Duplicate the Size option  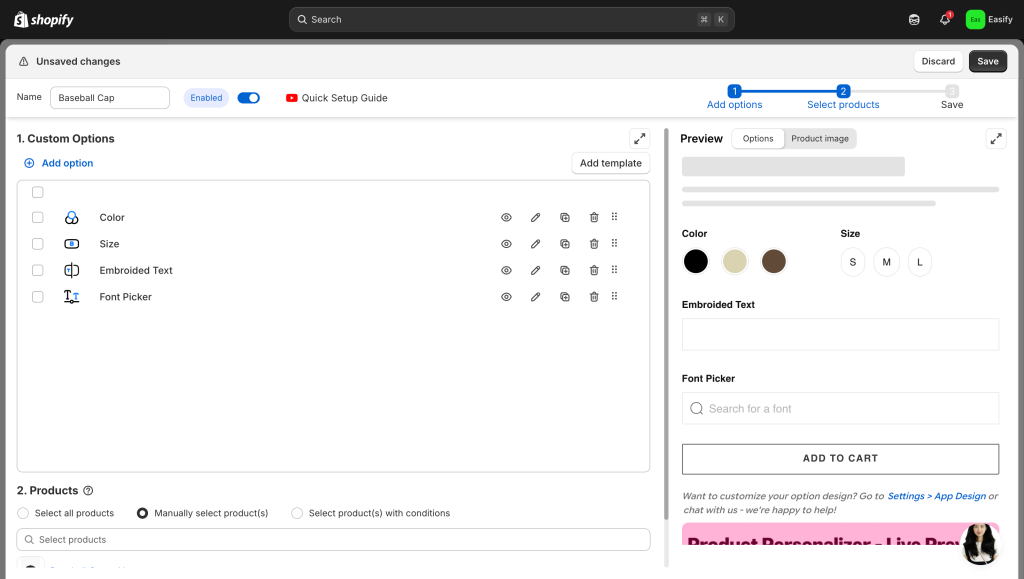click(565, 244)
